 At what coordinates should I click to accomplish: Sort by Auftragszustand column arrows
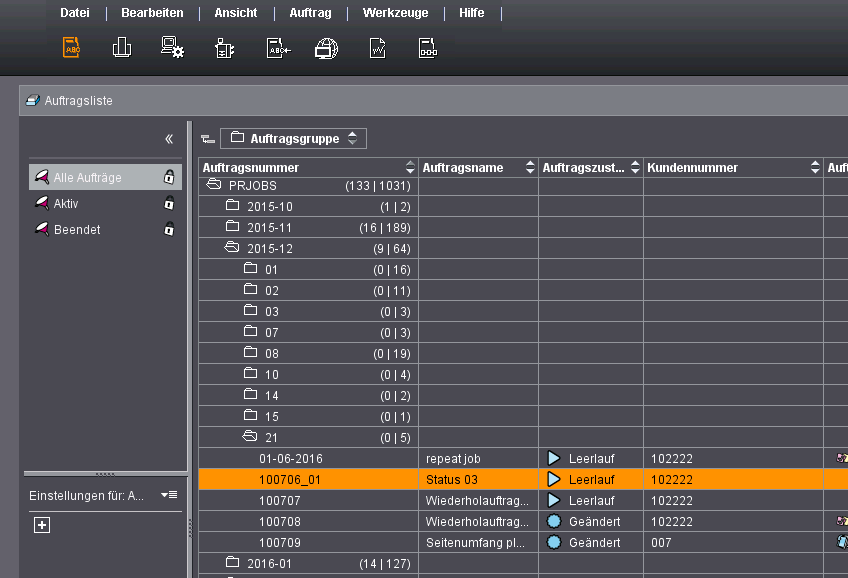pyautogui.click(x=635, y=167)
